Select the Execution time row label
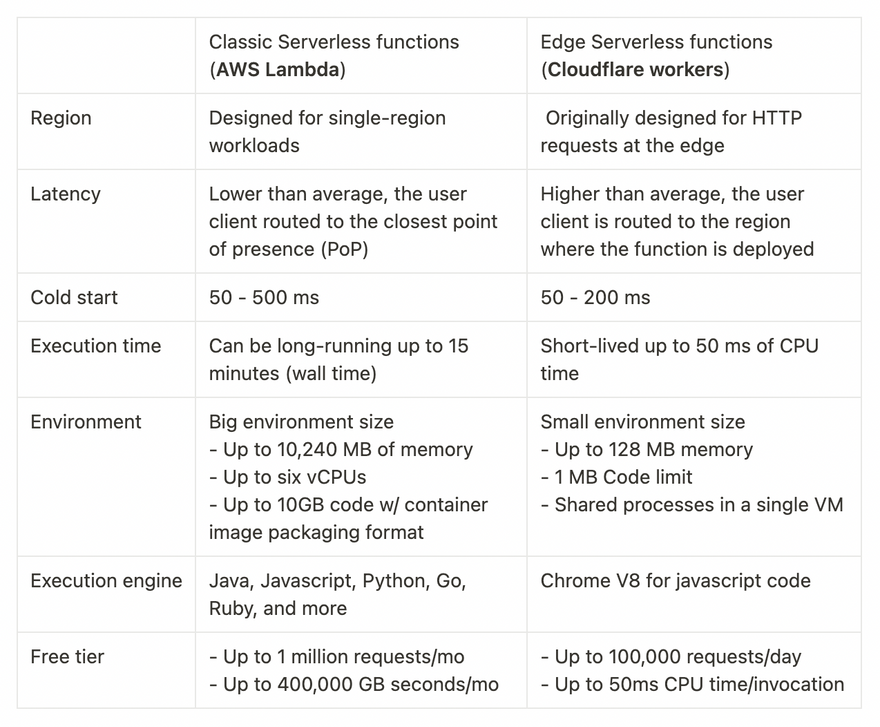Viewport: 880px width, 727px height. [x=96, y=346]
